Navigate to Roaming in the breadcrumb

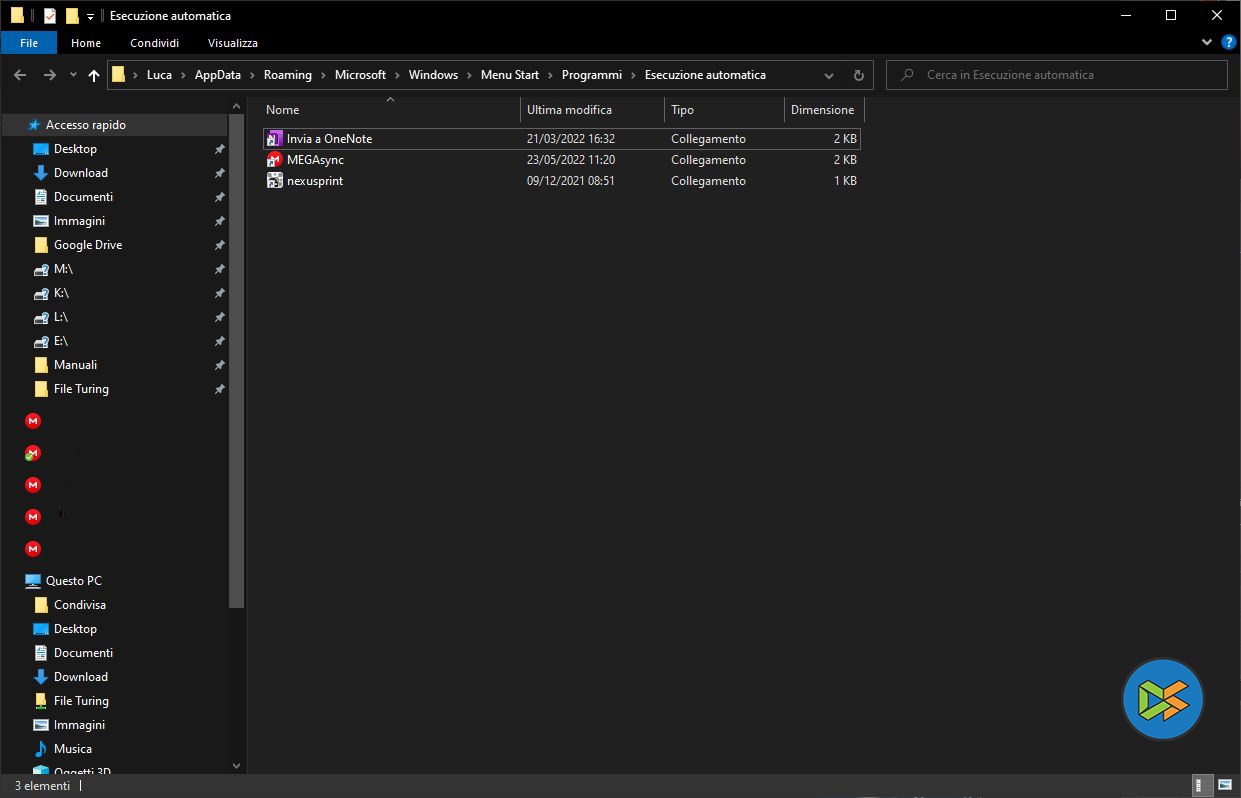(287, 75)
